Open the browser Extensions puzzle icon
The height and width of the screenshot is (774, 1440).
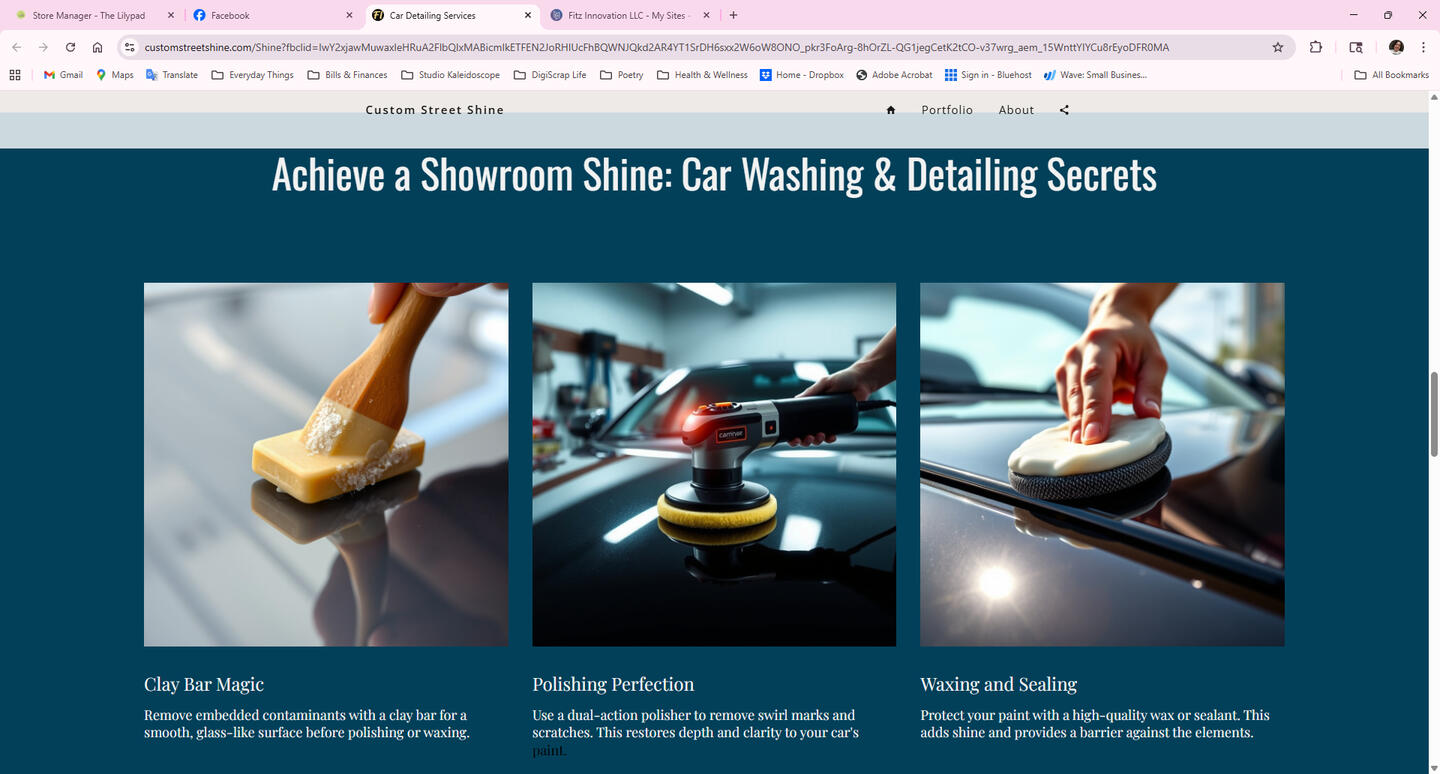pyautogui.click(x=1316, y=47)
